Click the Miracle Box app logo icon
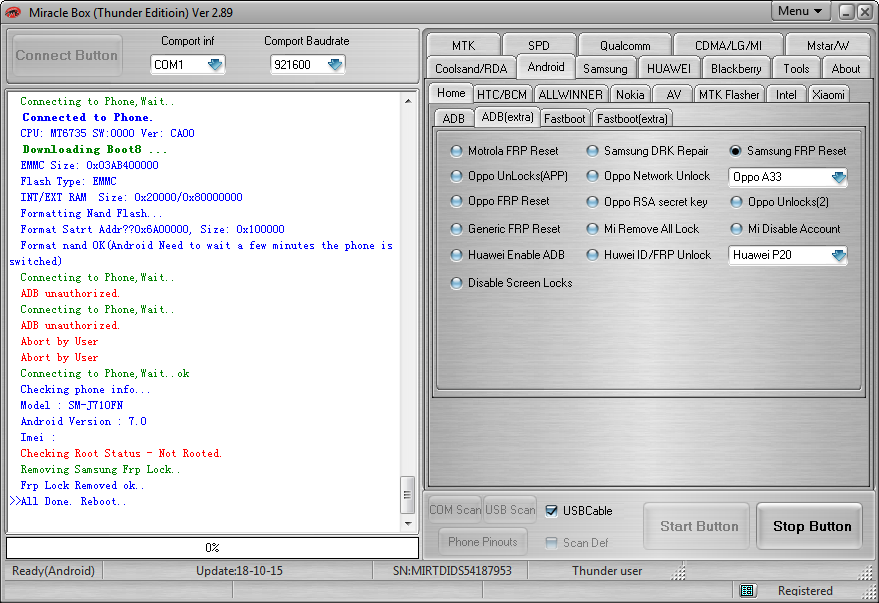Screen dimensions: 879x603 (x=13, y=12)
